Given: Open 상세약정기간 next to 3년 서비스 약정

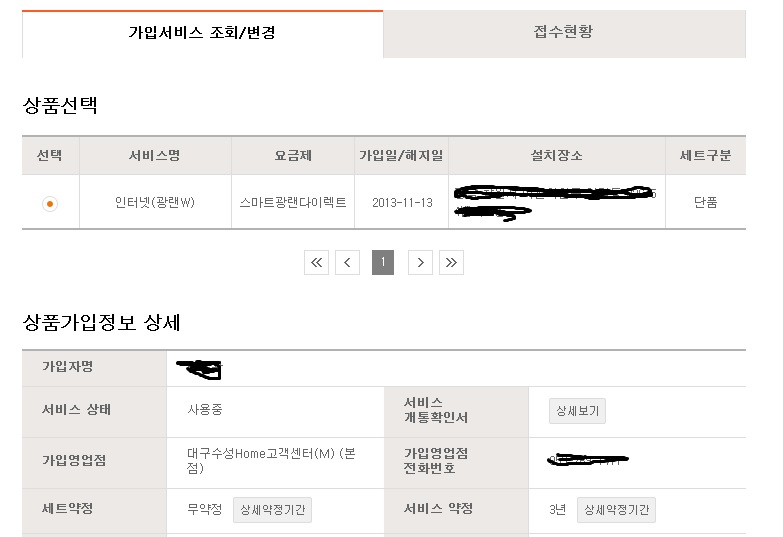Looking at the screenshot, I should click(x=616, y=509).
